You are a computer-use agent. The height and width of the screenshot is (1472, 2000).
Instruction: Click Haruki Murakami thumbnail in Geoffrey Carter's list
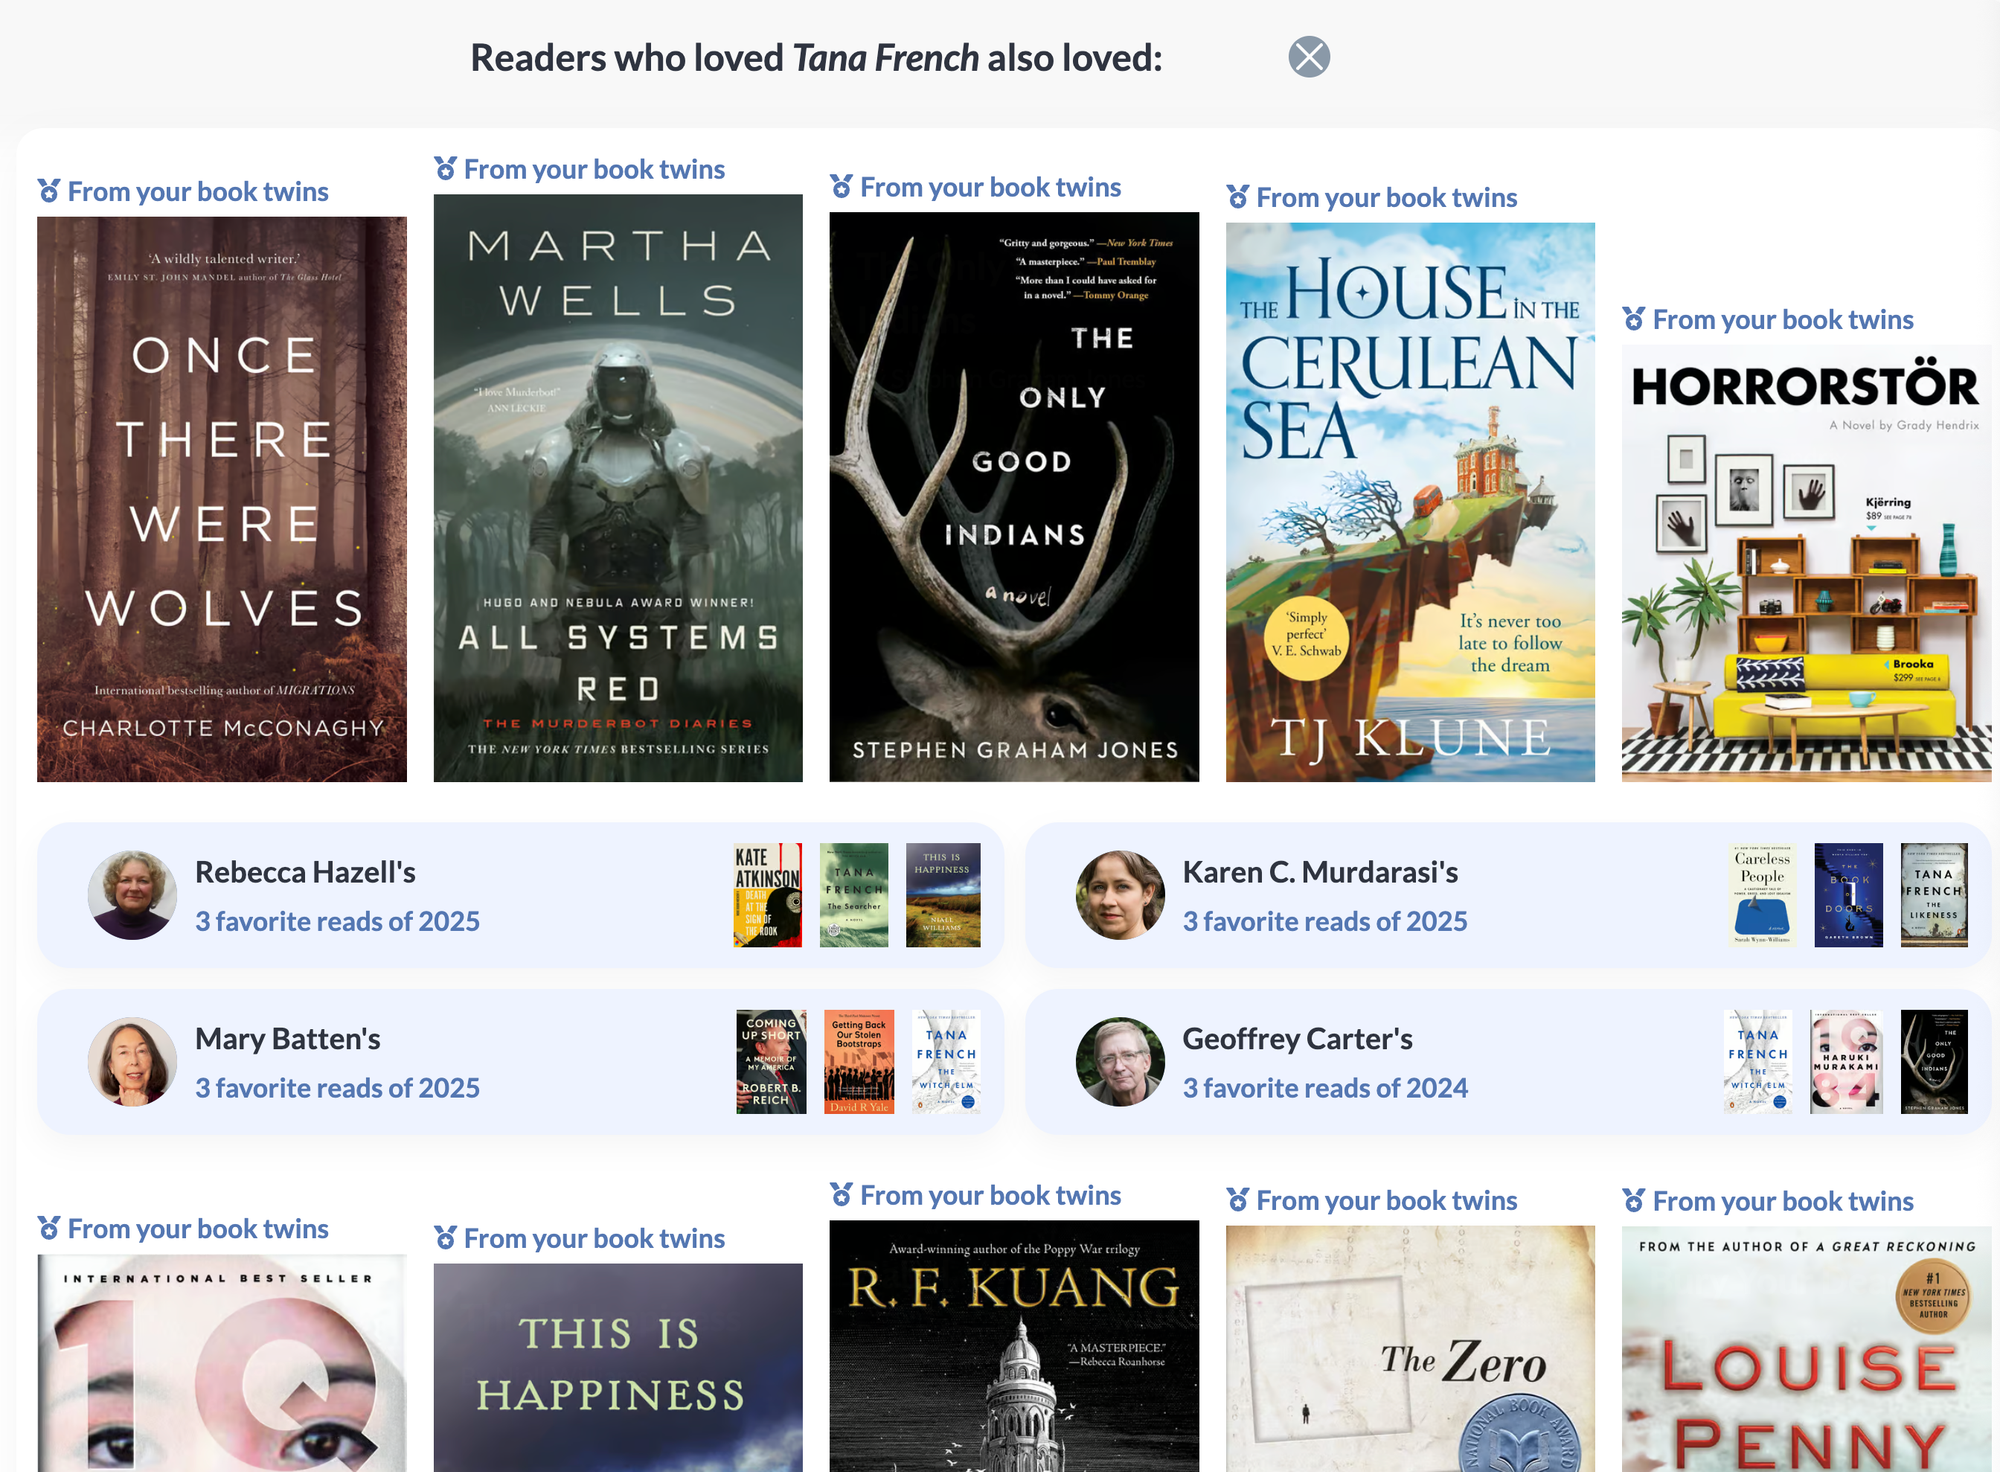1846,1061
